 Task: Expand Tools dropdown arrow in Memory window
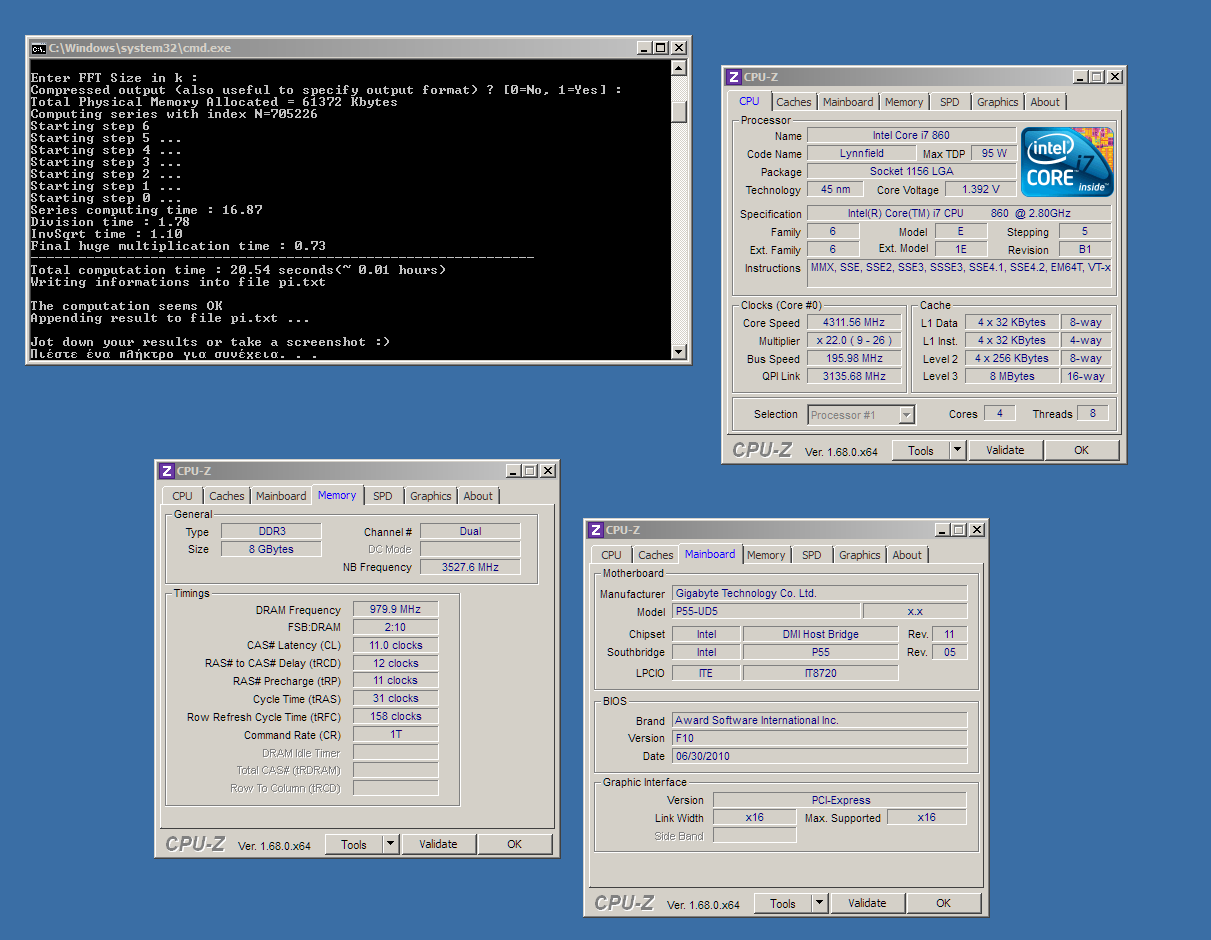tap(390, 844)
